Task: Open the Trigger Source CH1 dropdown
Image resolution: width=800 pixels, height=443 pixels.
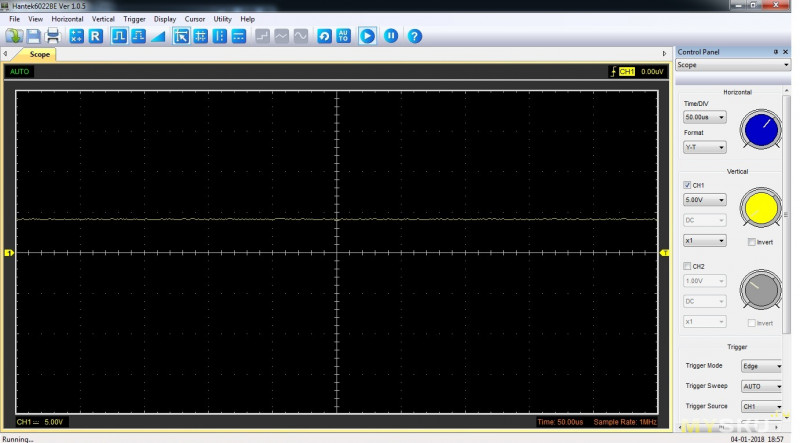Action: pyautogui.click(x=762, y=407)
